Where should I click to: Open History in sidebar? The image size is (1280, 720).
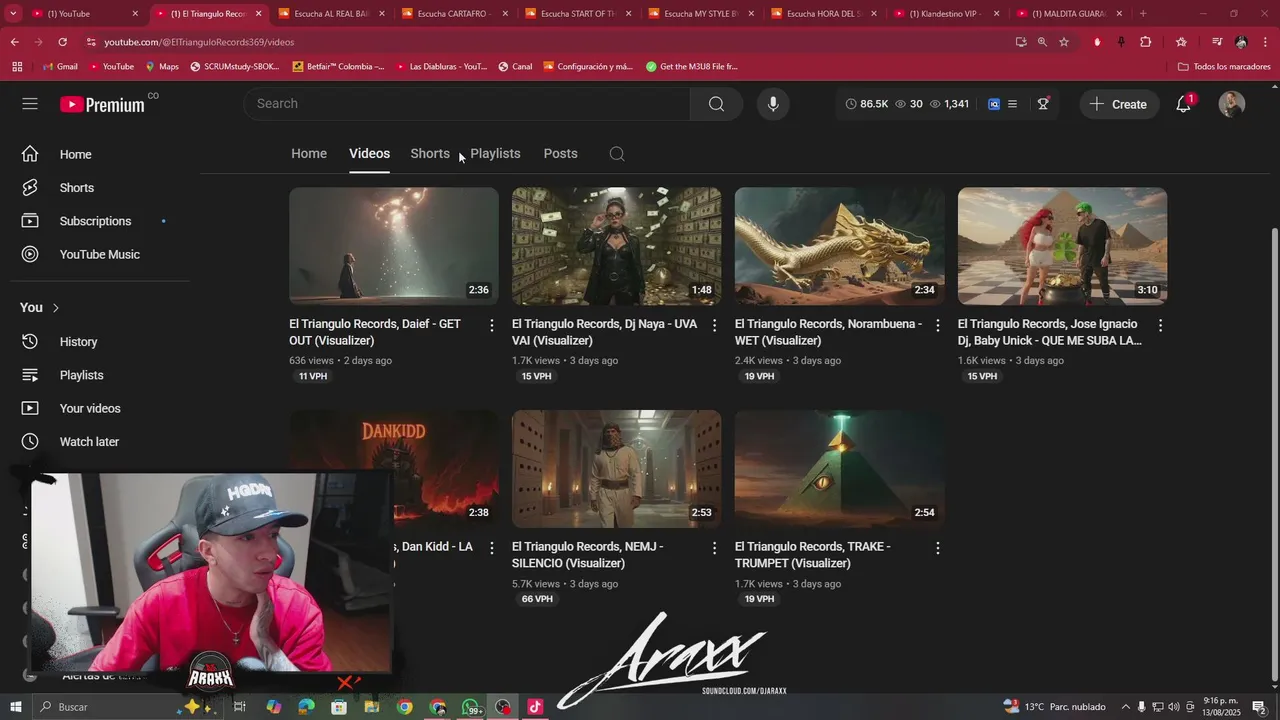tap(78, 342)
